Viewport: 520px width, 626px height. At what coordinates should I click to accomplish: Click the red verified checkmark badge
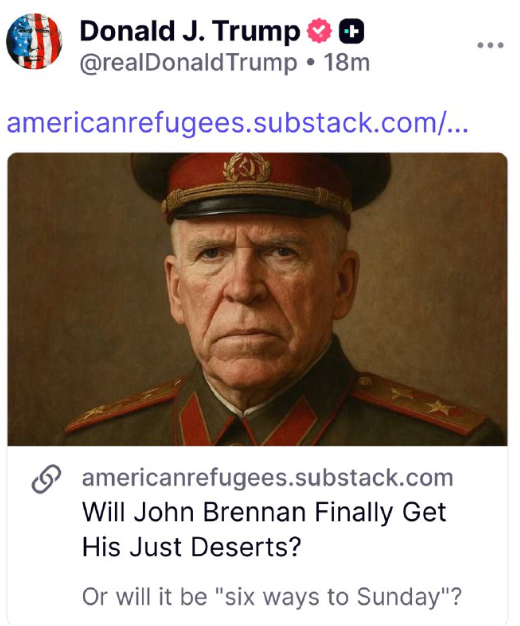(x=319, y=31)
